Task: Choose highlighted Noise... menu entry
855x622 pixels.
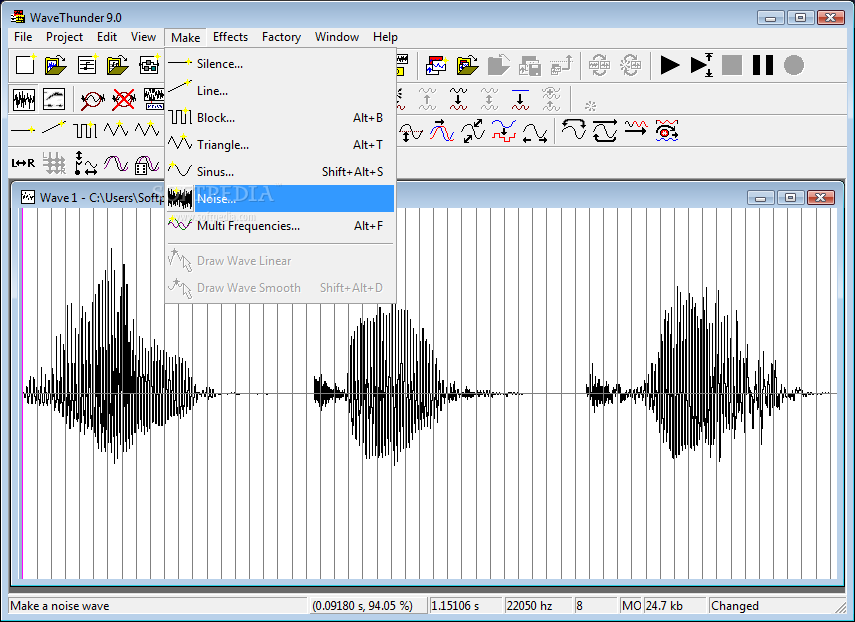Action: tap(280, 198)
